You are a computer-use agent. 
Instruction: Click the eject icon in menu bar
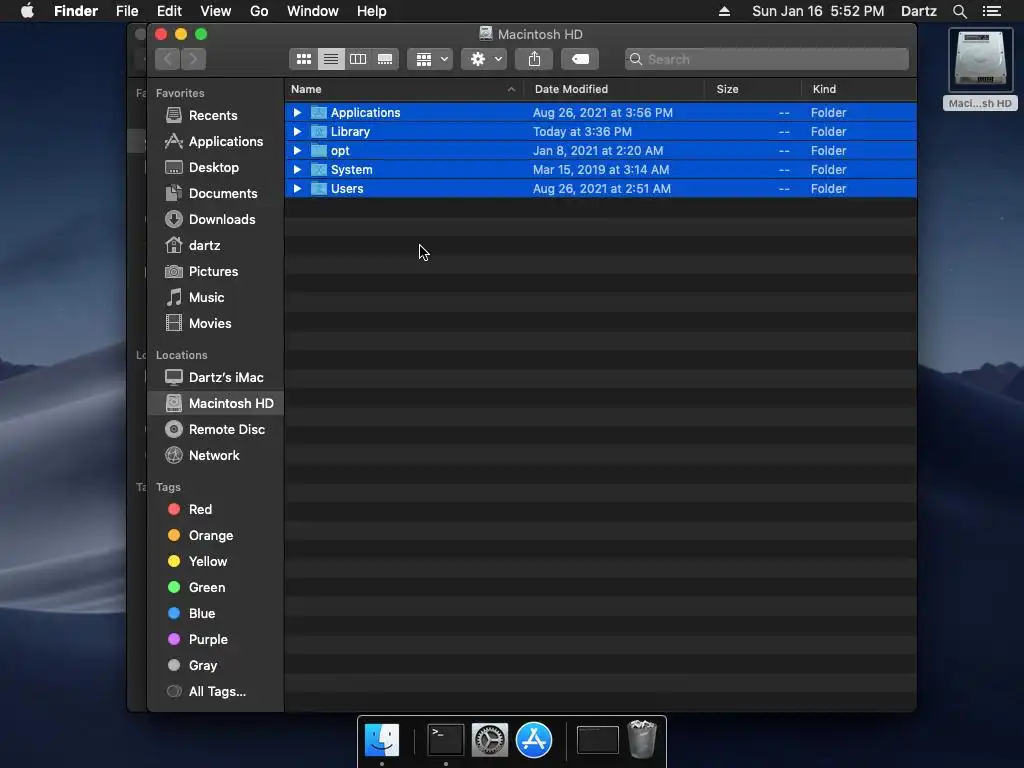(x=724, y=11)
